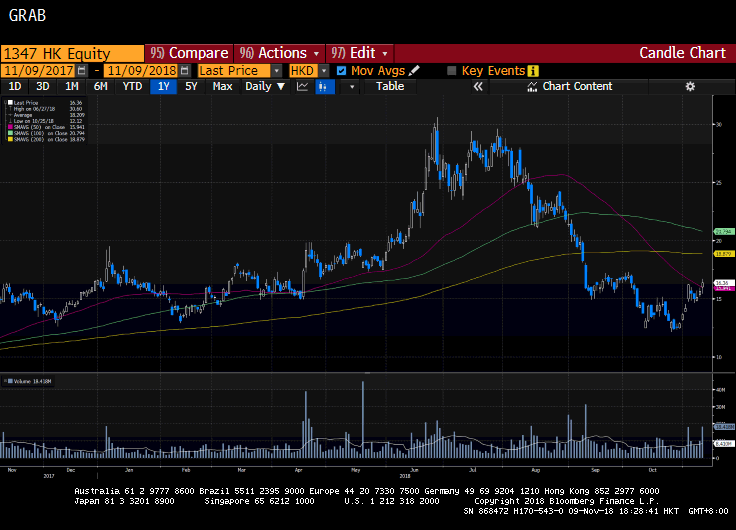Select 5Y time range

[191, 86]
